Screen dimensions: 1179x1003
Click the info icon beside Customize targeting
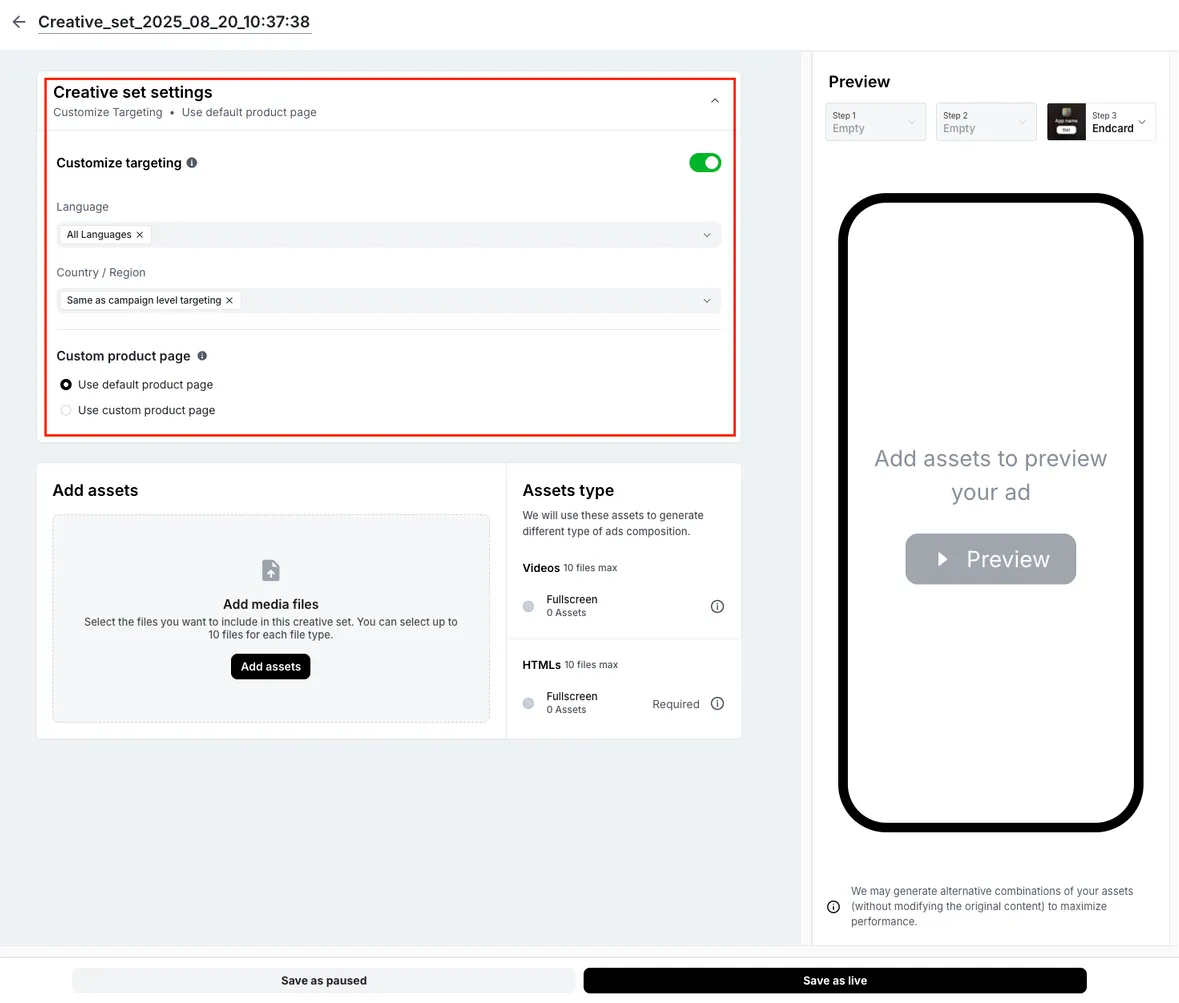tap(190, 162)
